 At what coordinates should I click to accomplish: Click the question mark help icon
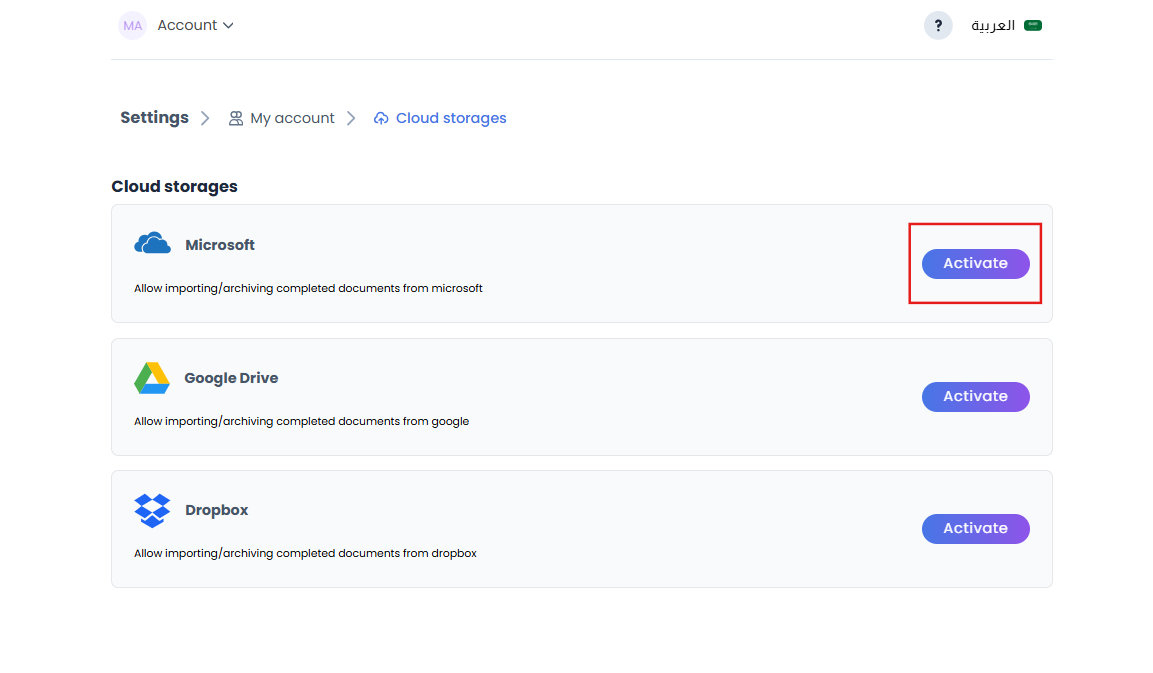[x=938, y=26]
